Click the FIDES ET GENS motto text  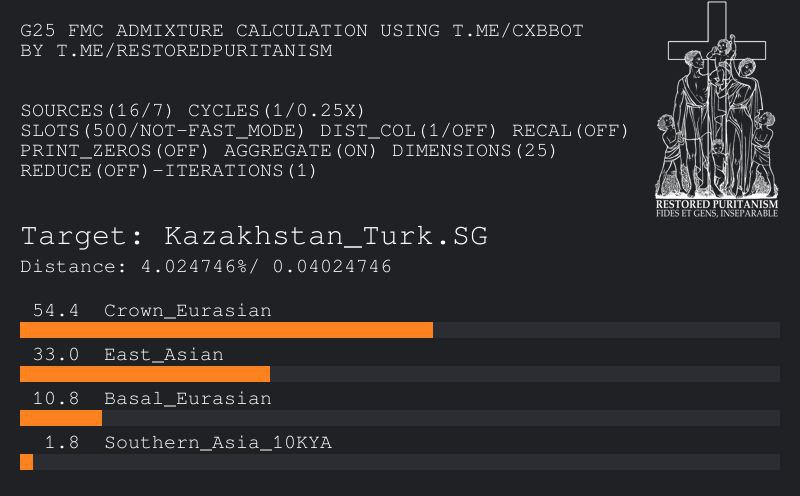(717, 213)
